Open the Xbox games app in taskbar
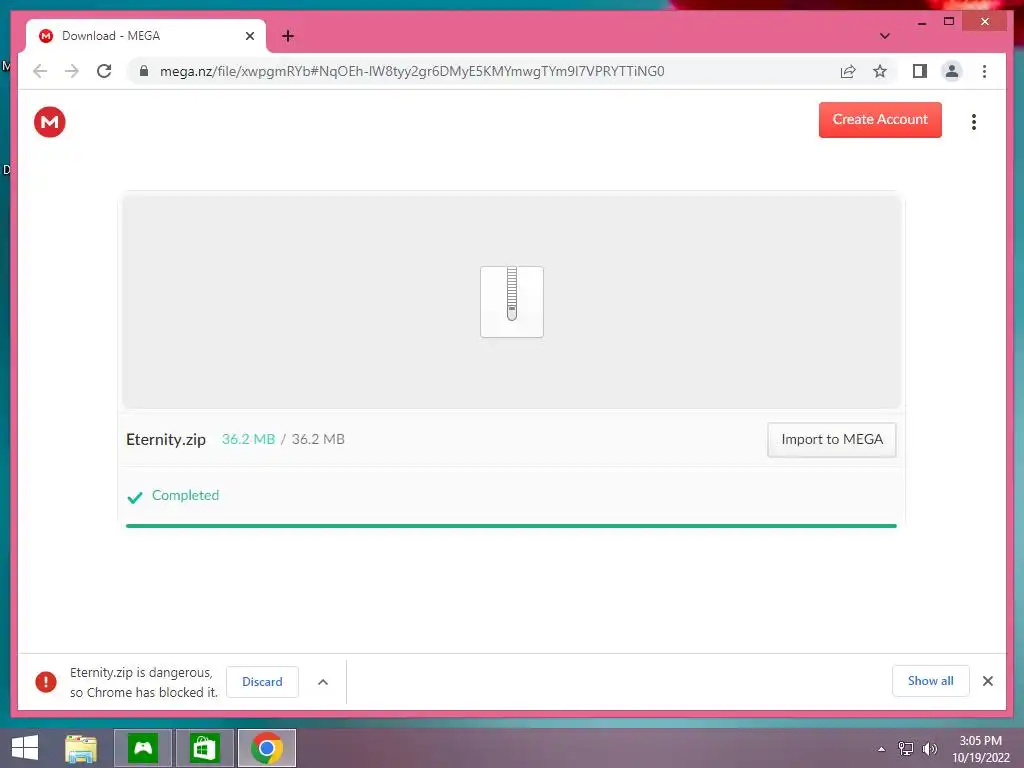 pyautogui.click(x=143, y=748)
